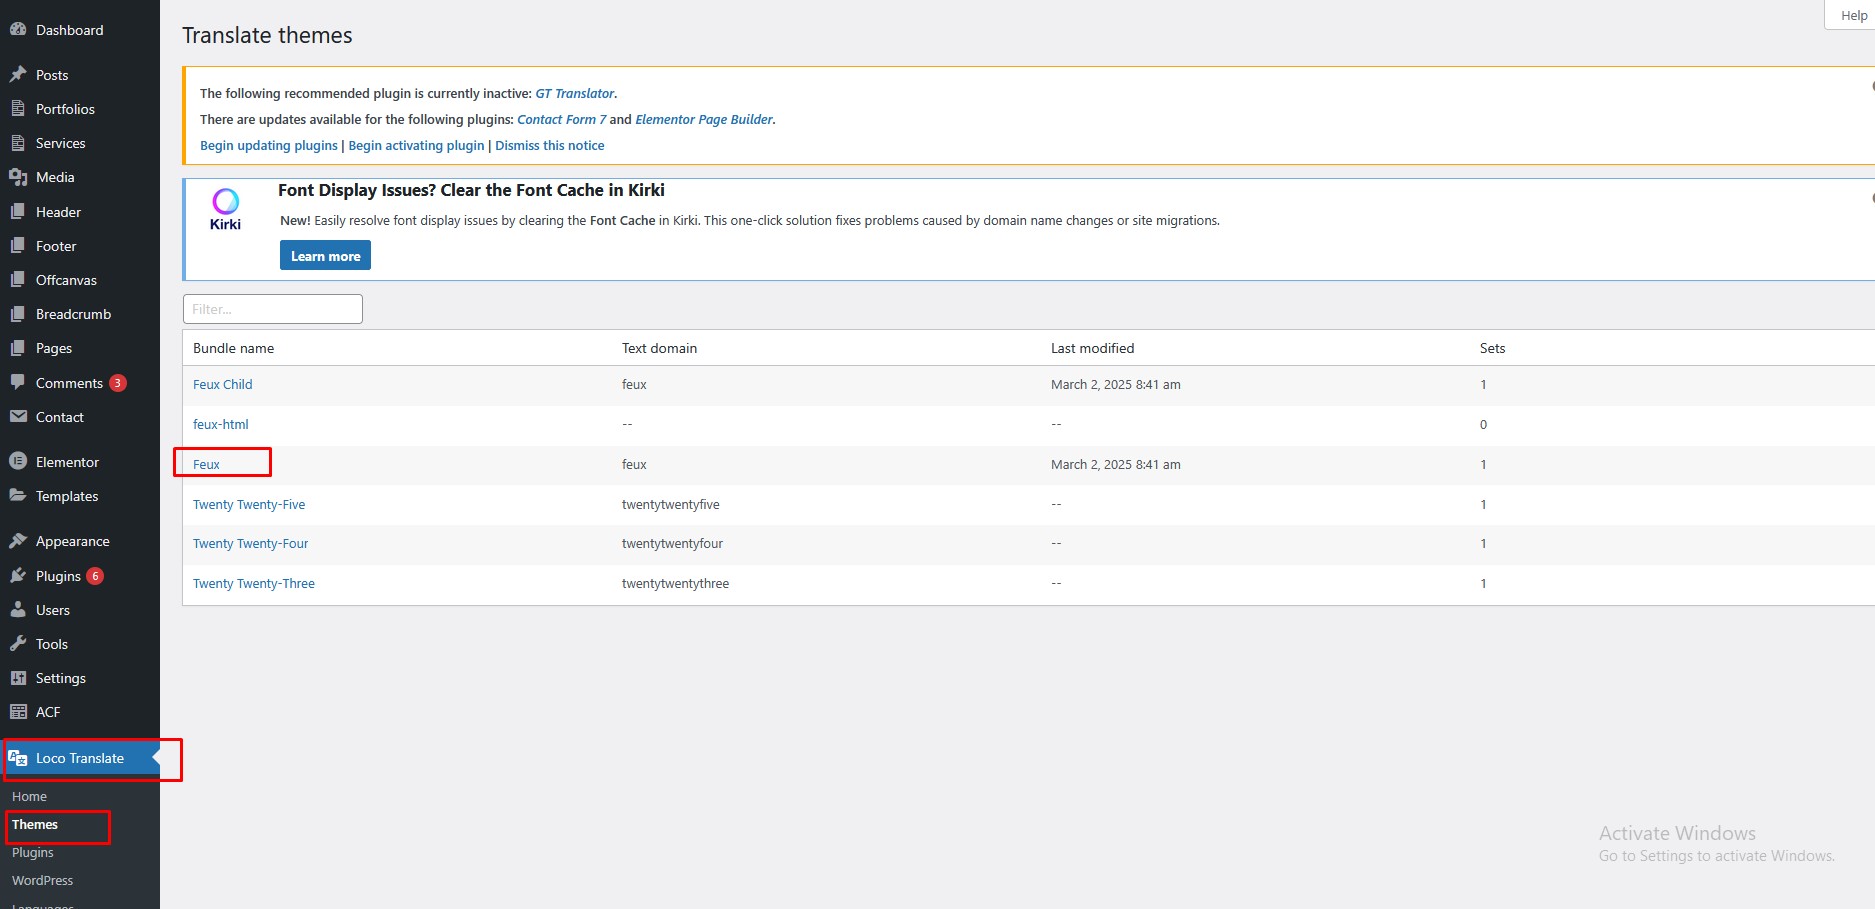Focus the Filter text field
Viewport: 1875px width, 909px height.
pyautogui.click(x=272, y=309)
